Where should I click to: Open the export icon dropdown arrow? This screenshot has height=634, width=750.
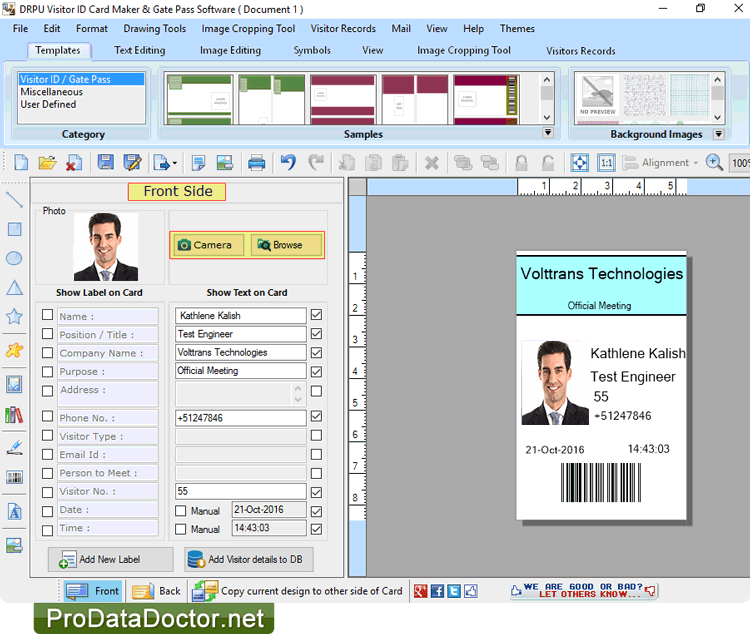(x=175, y=164)
